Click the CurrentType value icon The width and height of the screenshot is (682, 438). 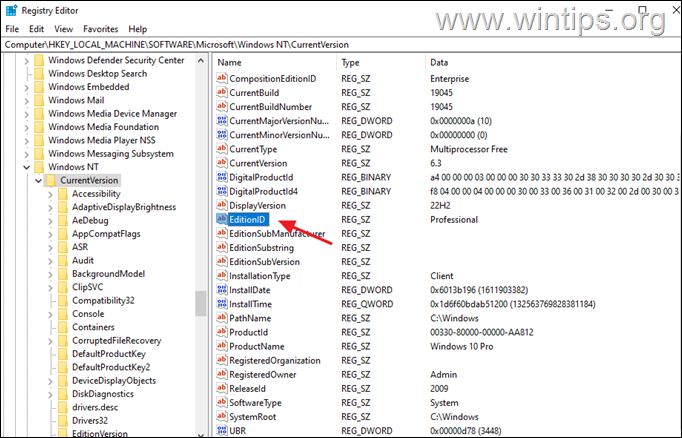tap(222, 149)
